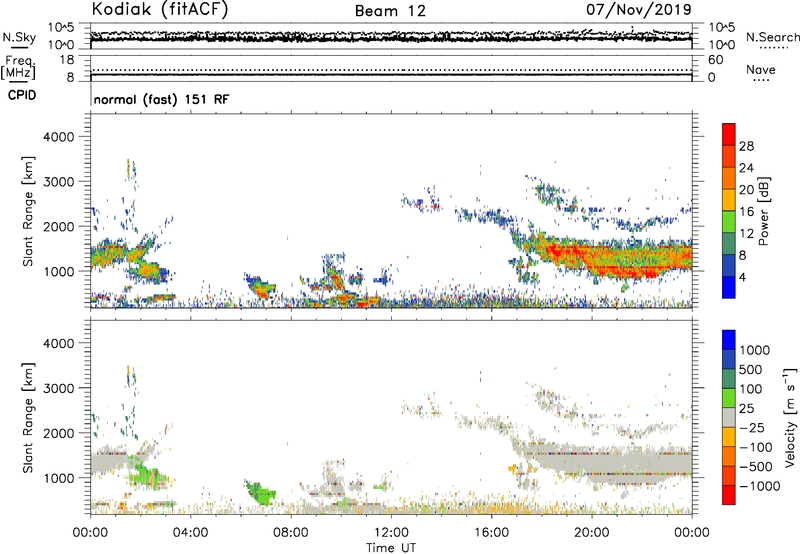Click the frequency trace line in Freq panel
Image resolution: width=800 pixels, height=554 pixels.
(391, 75)
